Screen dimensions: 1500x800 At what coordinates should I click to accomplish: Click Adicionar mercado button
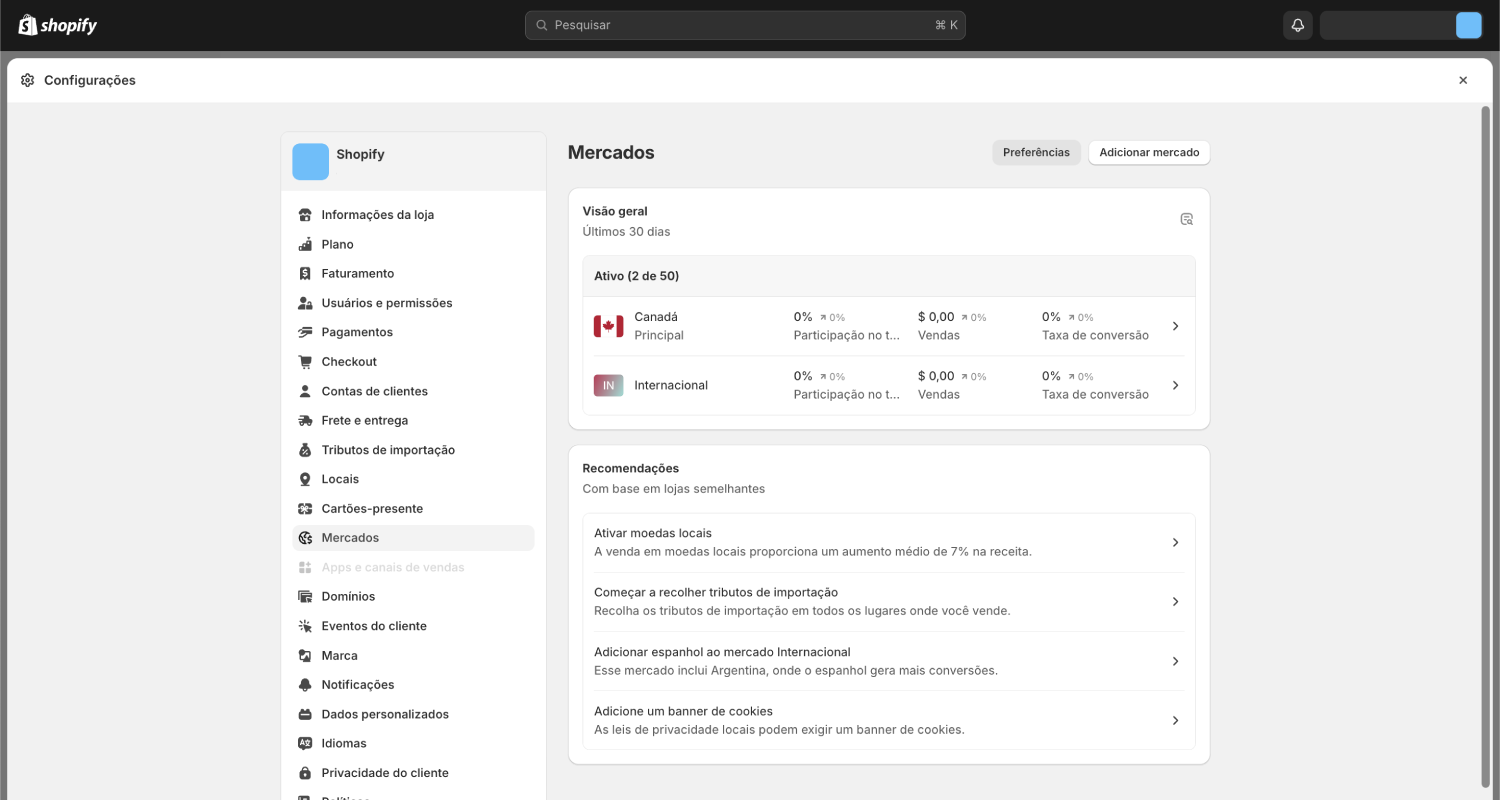1149,153
